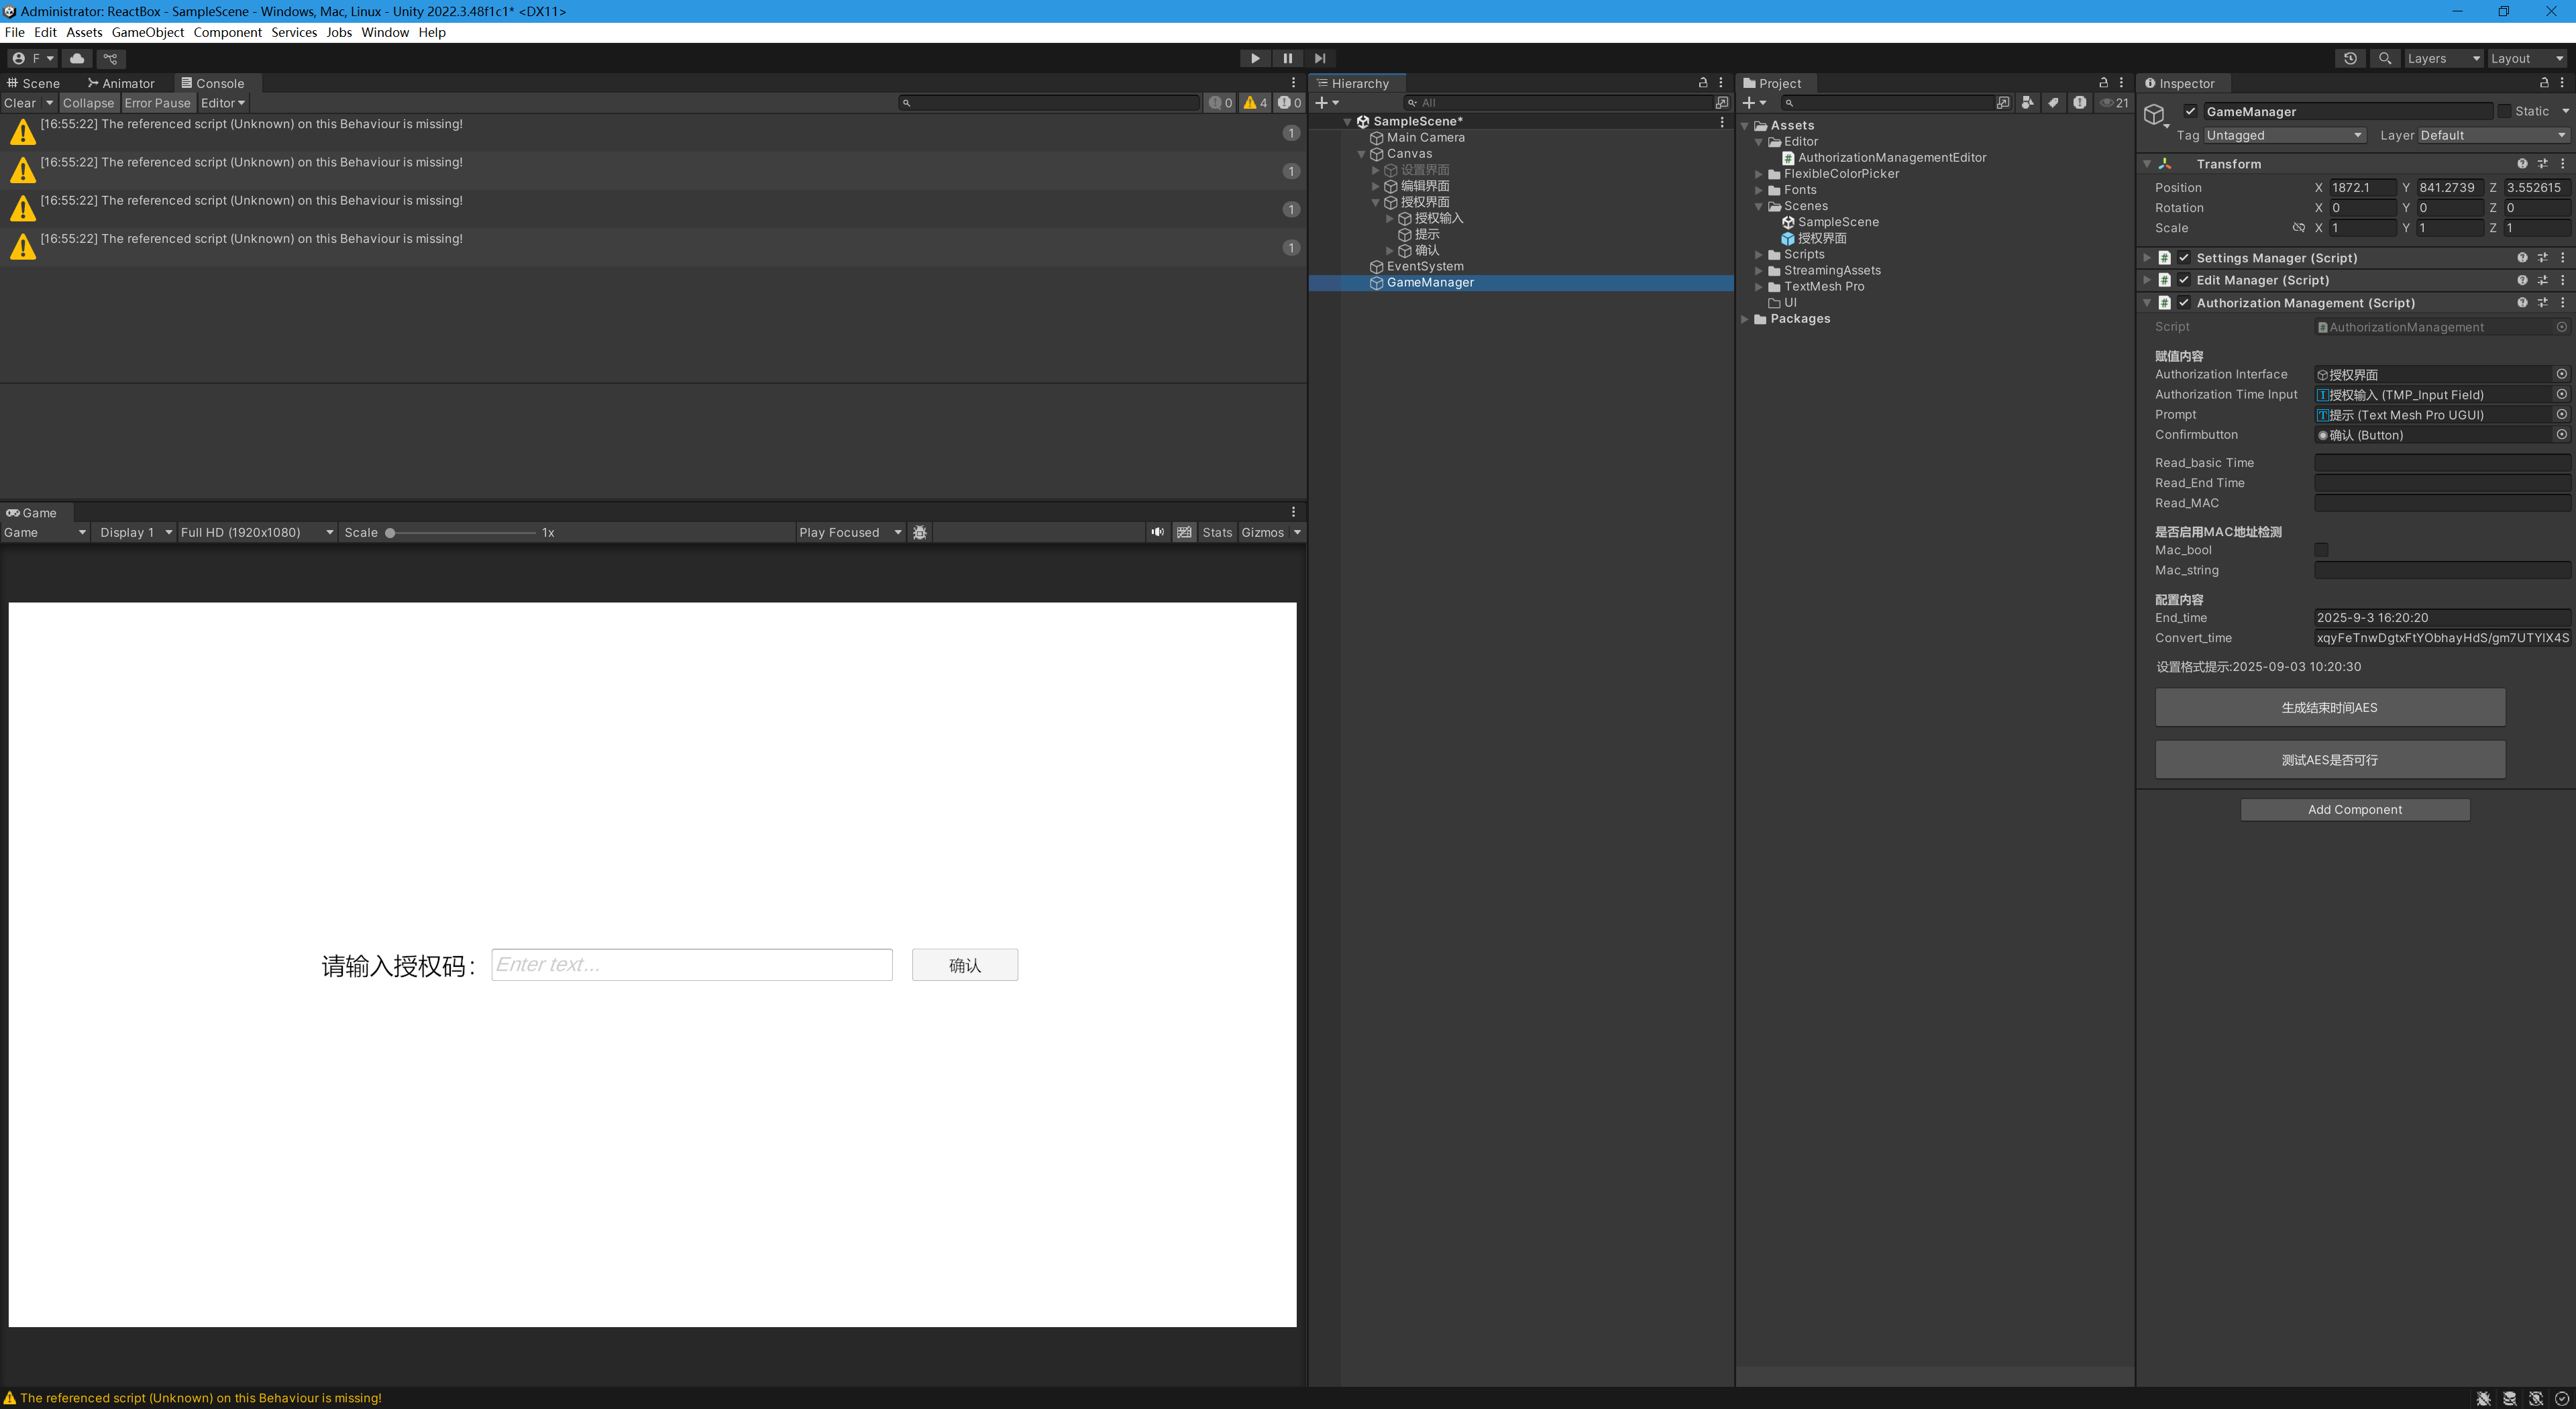Toggle the Static checkbox
The height and width of the screenshot is (1409, 2576).
pos(2504,111)
